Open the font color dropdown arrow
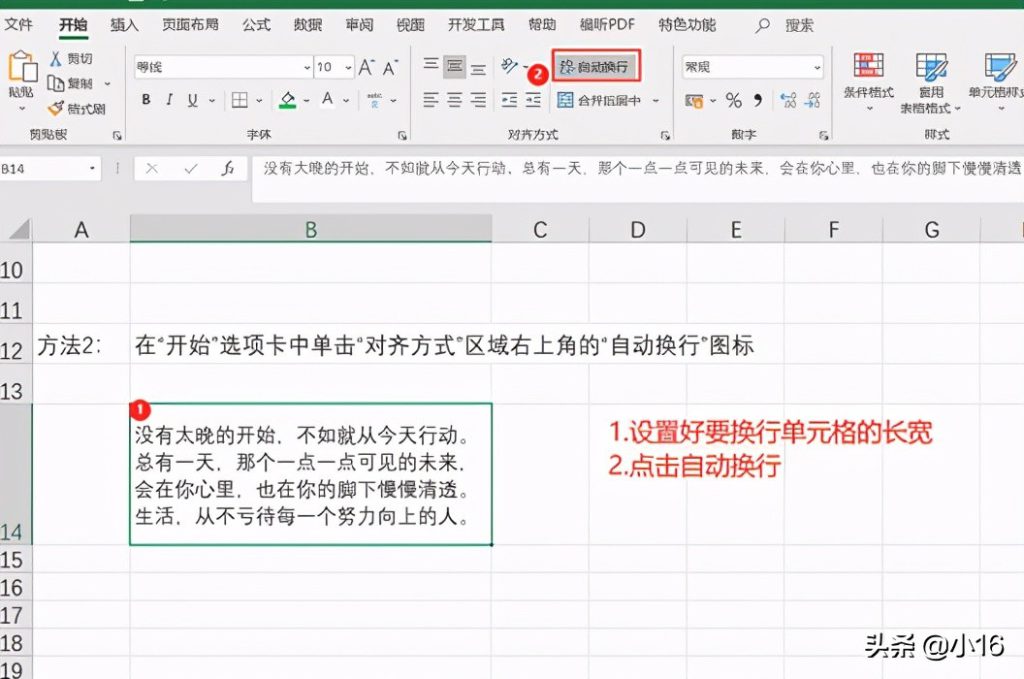This screenshot has height=679, width=1024. [346, 100]
